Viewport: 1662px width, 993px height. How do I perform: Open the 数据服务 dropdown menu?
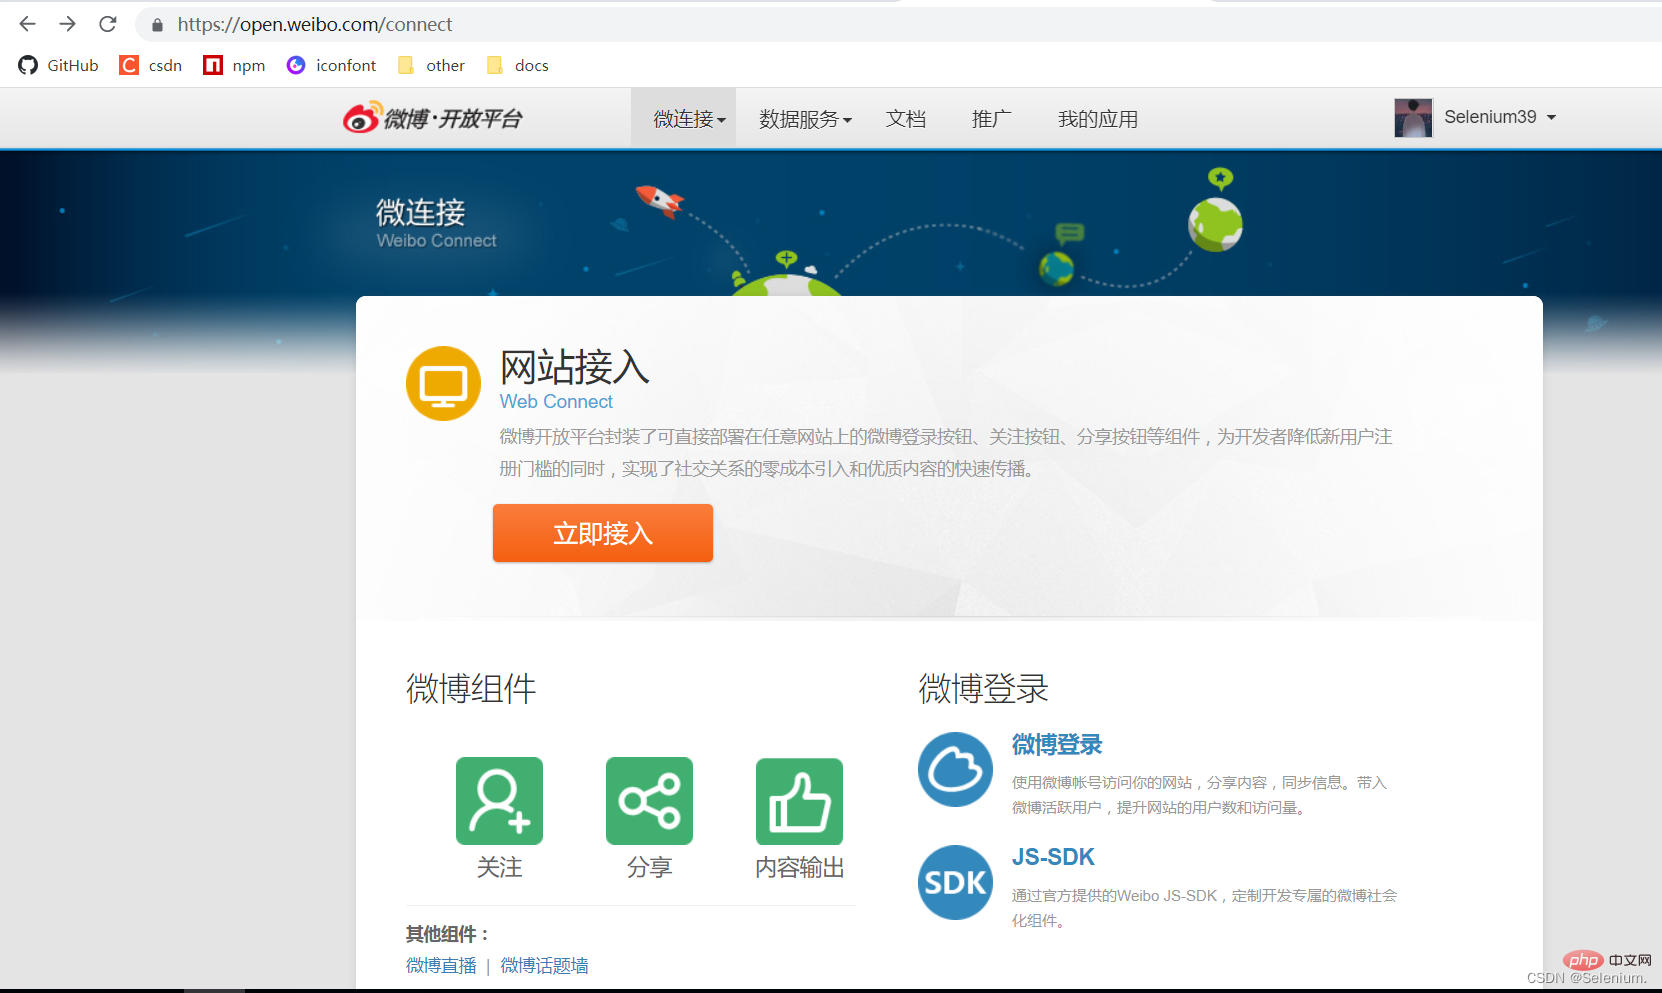point(804,118)
